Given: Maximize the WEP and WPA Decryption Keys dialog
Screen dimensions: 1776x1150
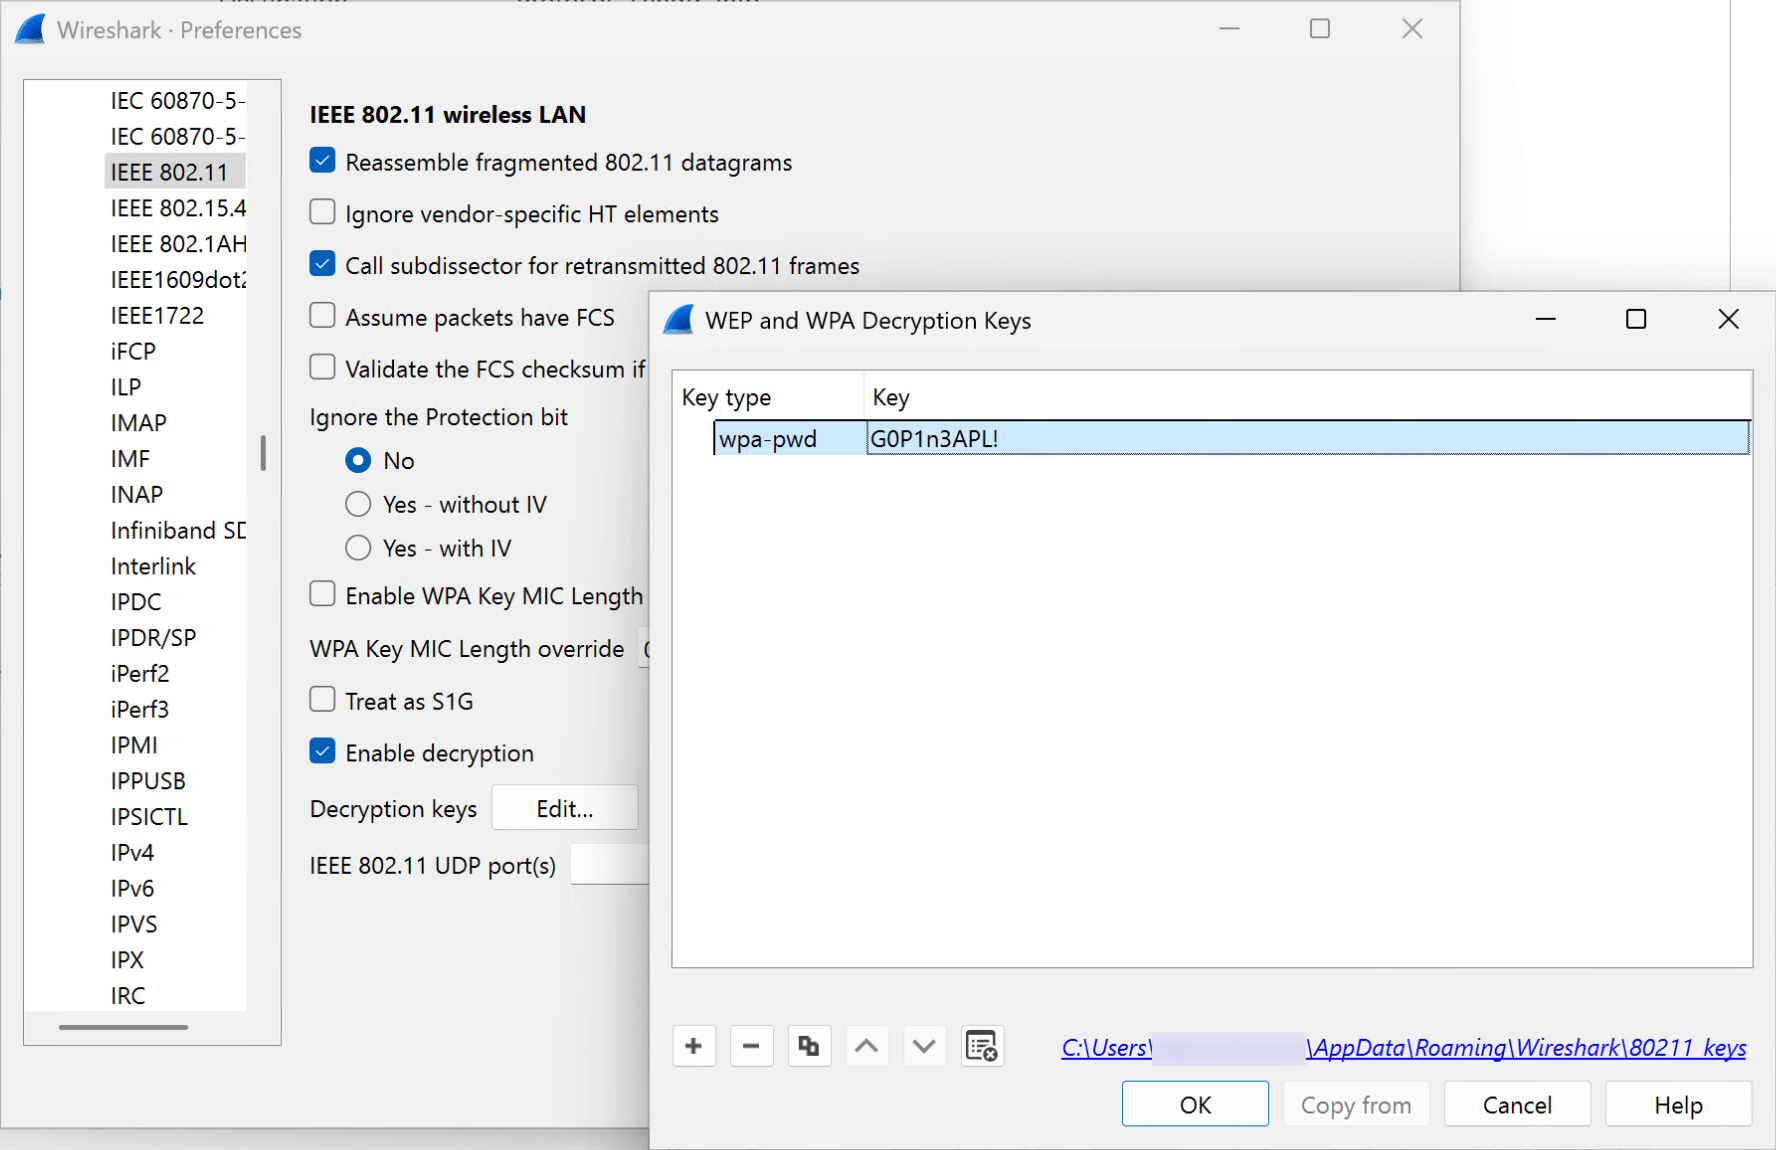Looking at the screenshot, I should pyautogui.click(x=1636, y=319).
